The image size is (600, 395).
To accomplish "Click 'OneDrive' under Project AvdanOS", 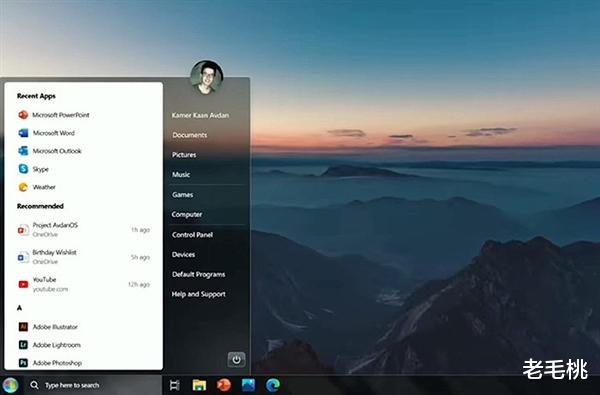I will pos(45,235).
